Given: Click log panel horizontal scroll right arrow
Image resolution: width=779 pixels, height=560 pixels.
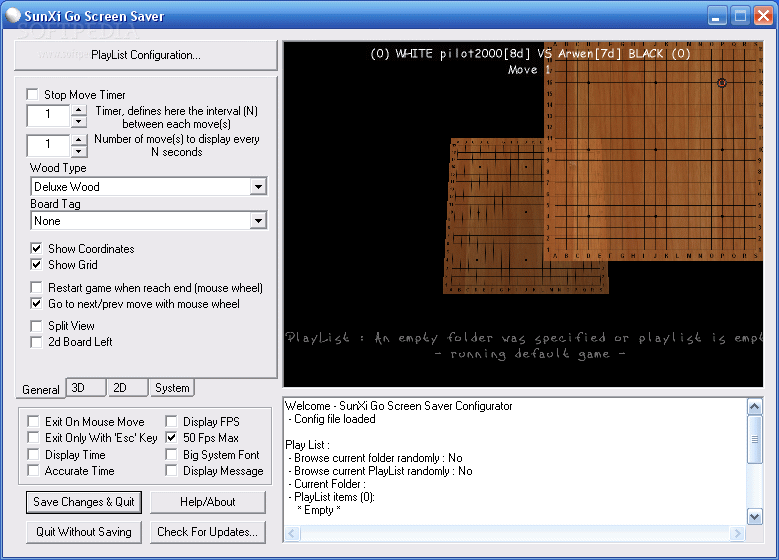Looking at the screenshot, I should pos(737,533).
